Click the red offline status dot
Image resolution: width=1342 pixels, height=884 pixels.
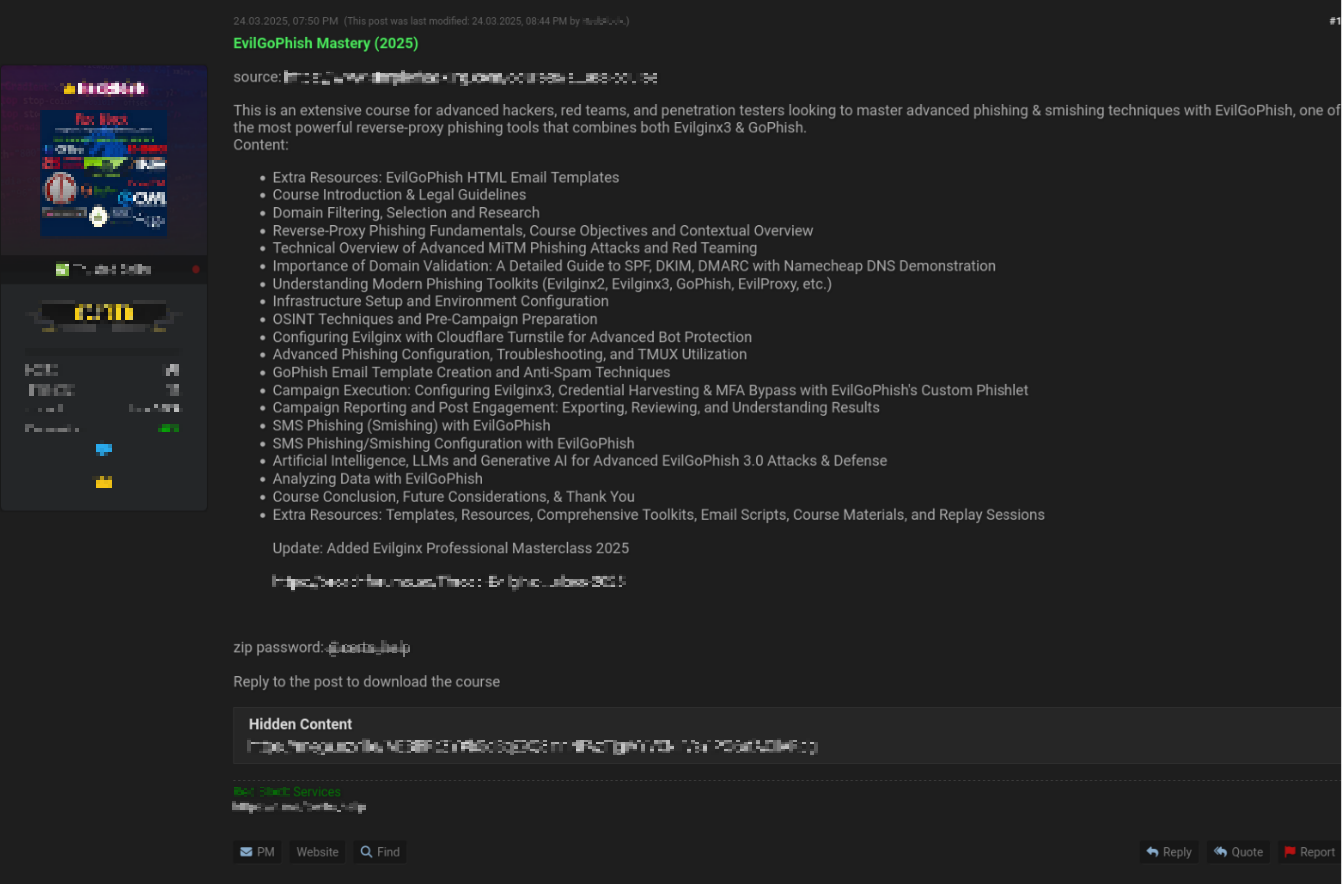[196, 270]
